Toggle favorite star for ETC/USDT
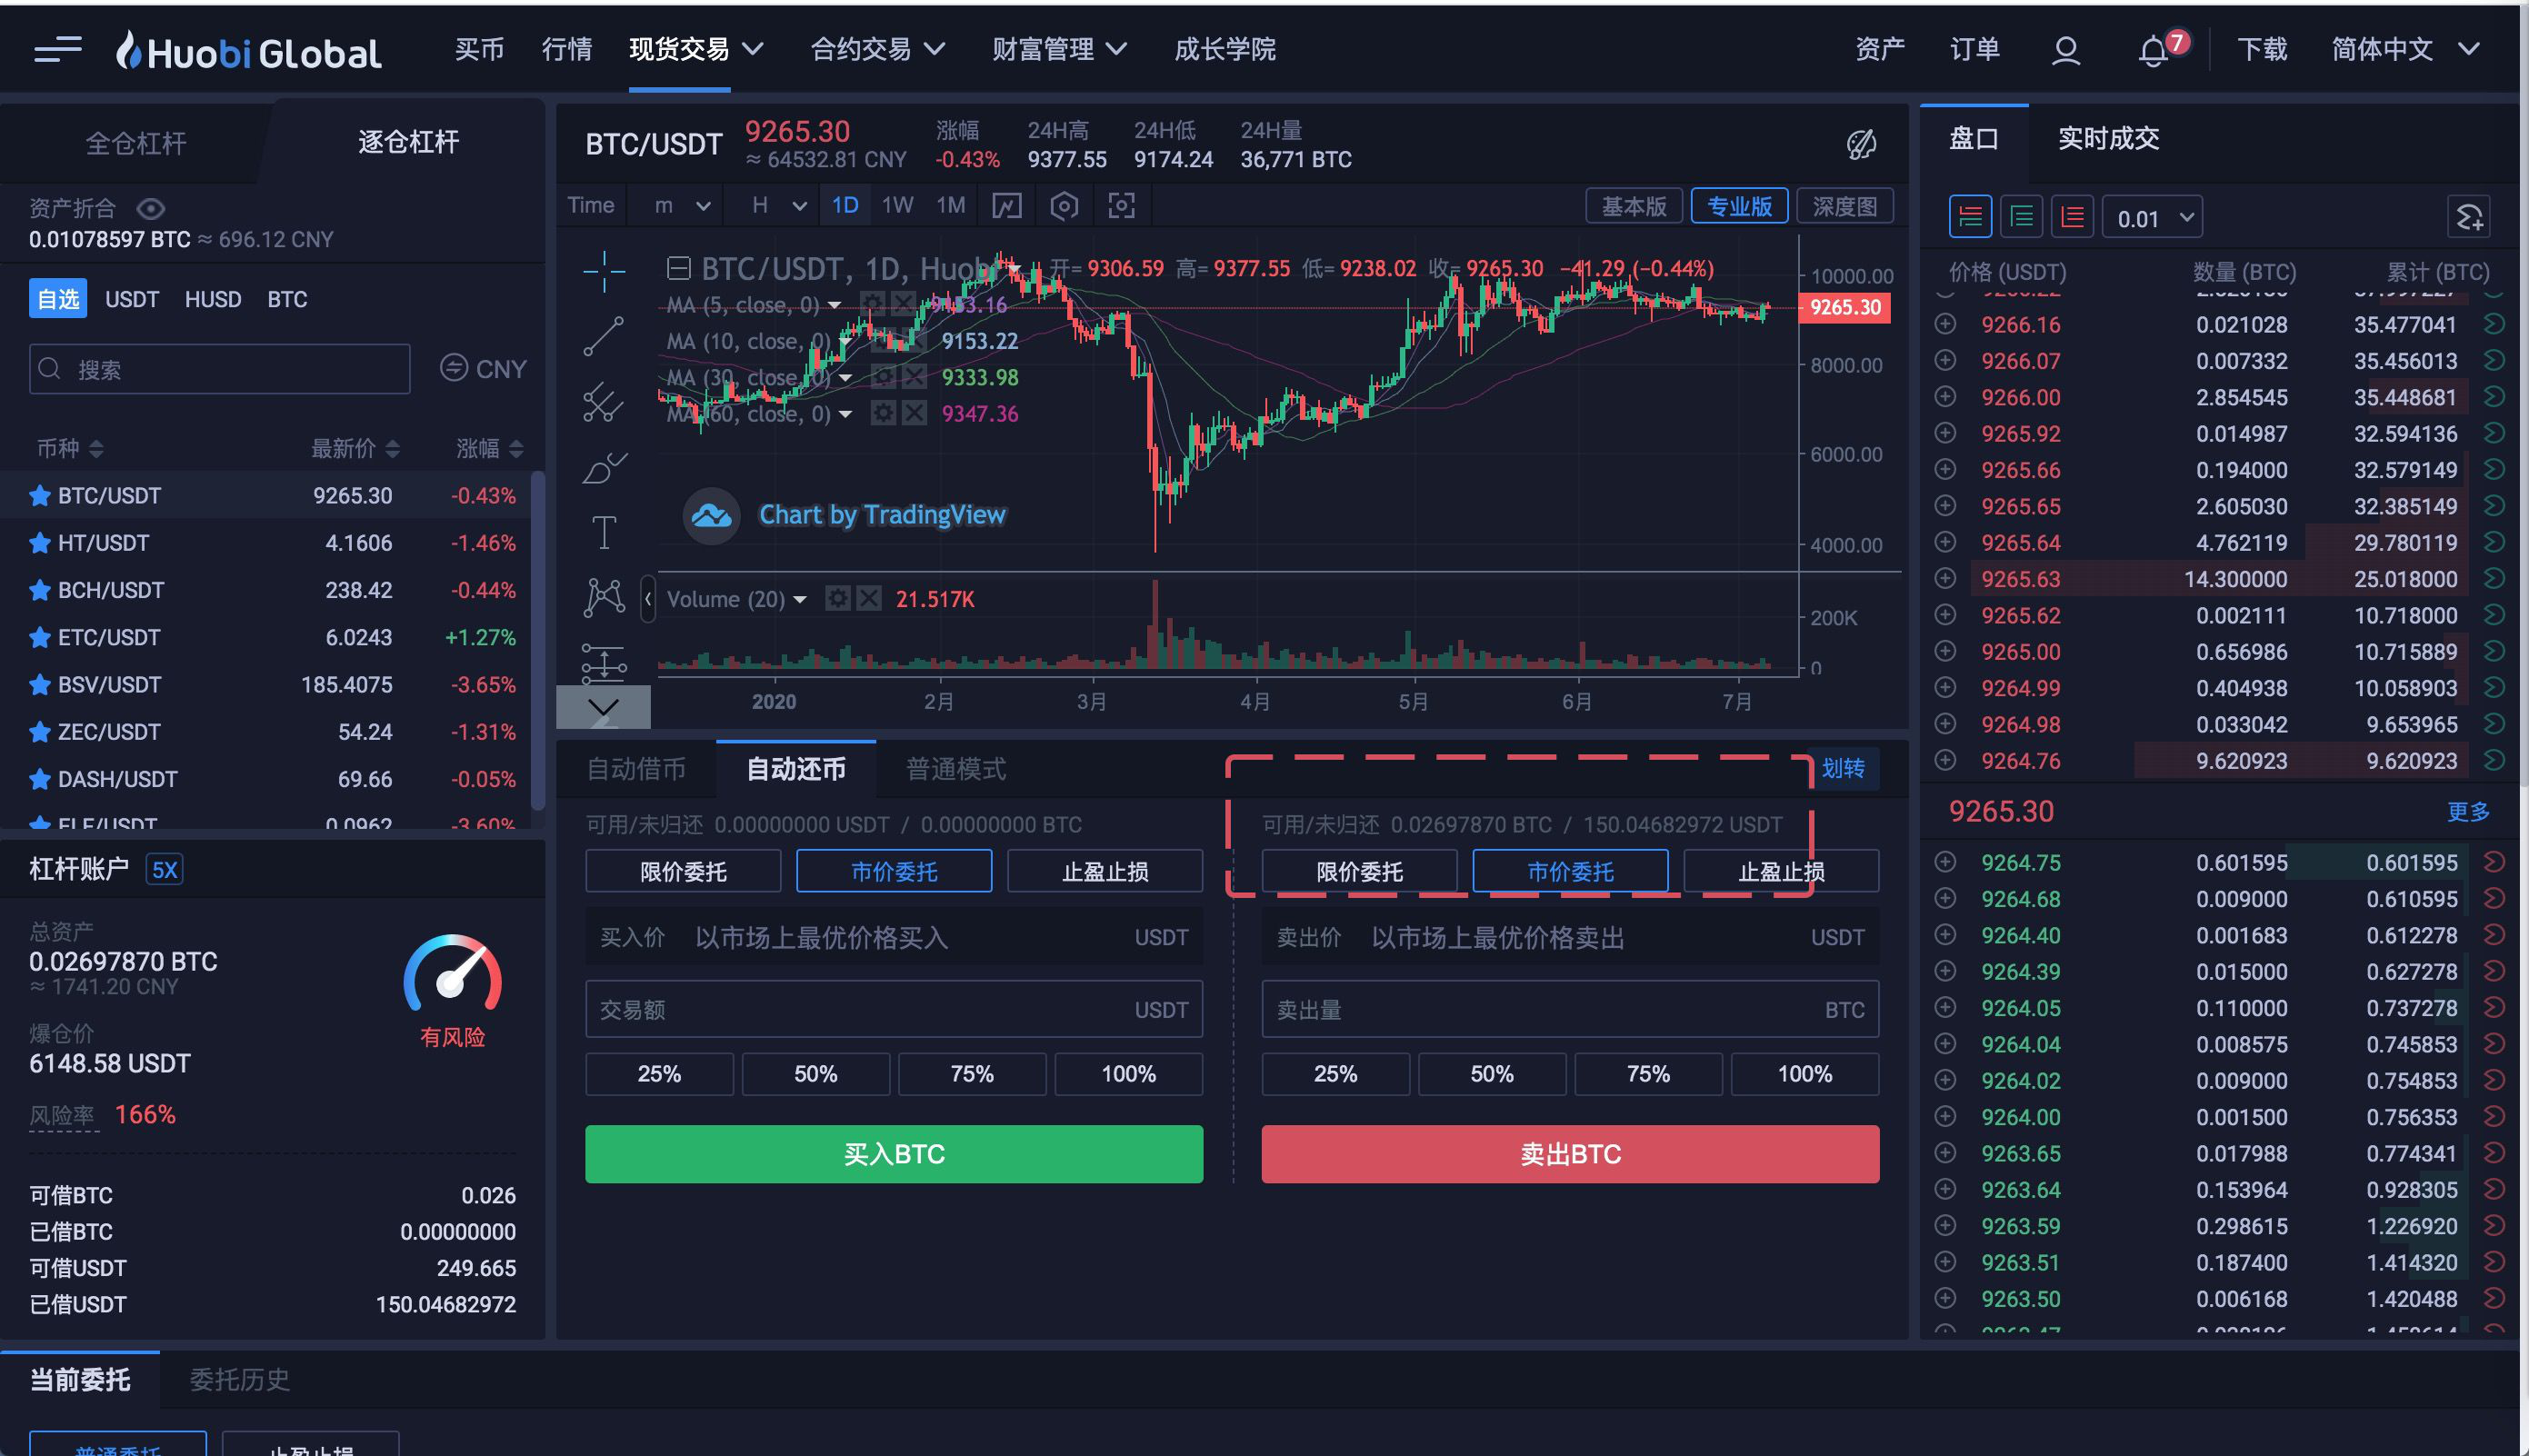Screen dimensions: 2529x1456 40,637
